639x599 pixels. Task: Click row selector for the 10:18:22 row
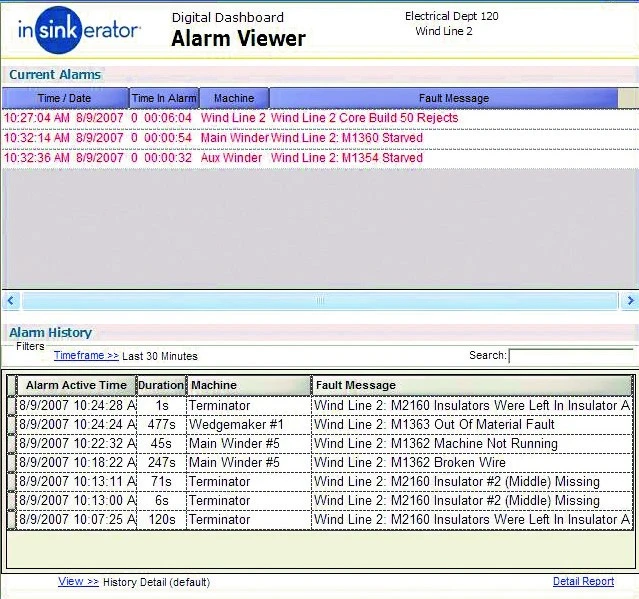tap(12, 463)
